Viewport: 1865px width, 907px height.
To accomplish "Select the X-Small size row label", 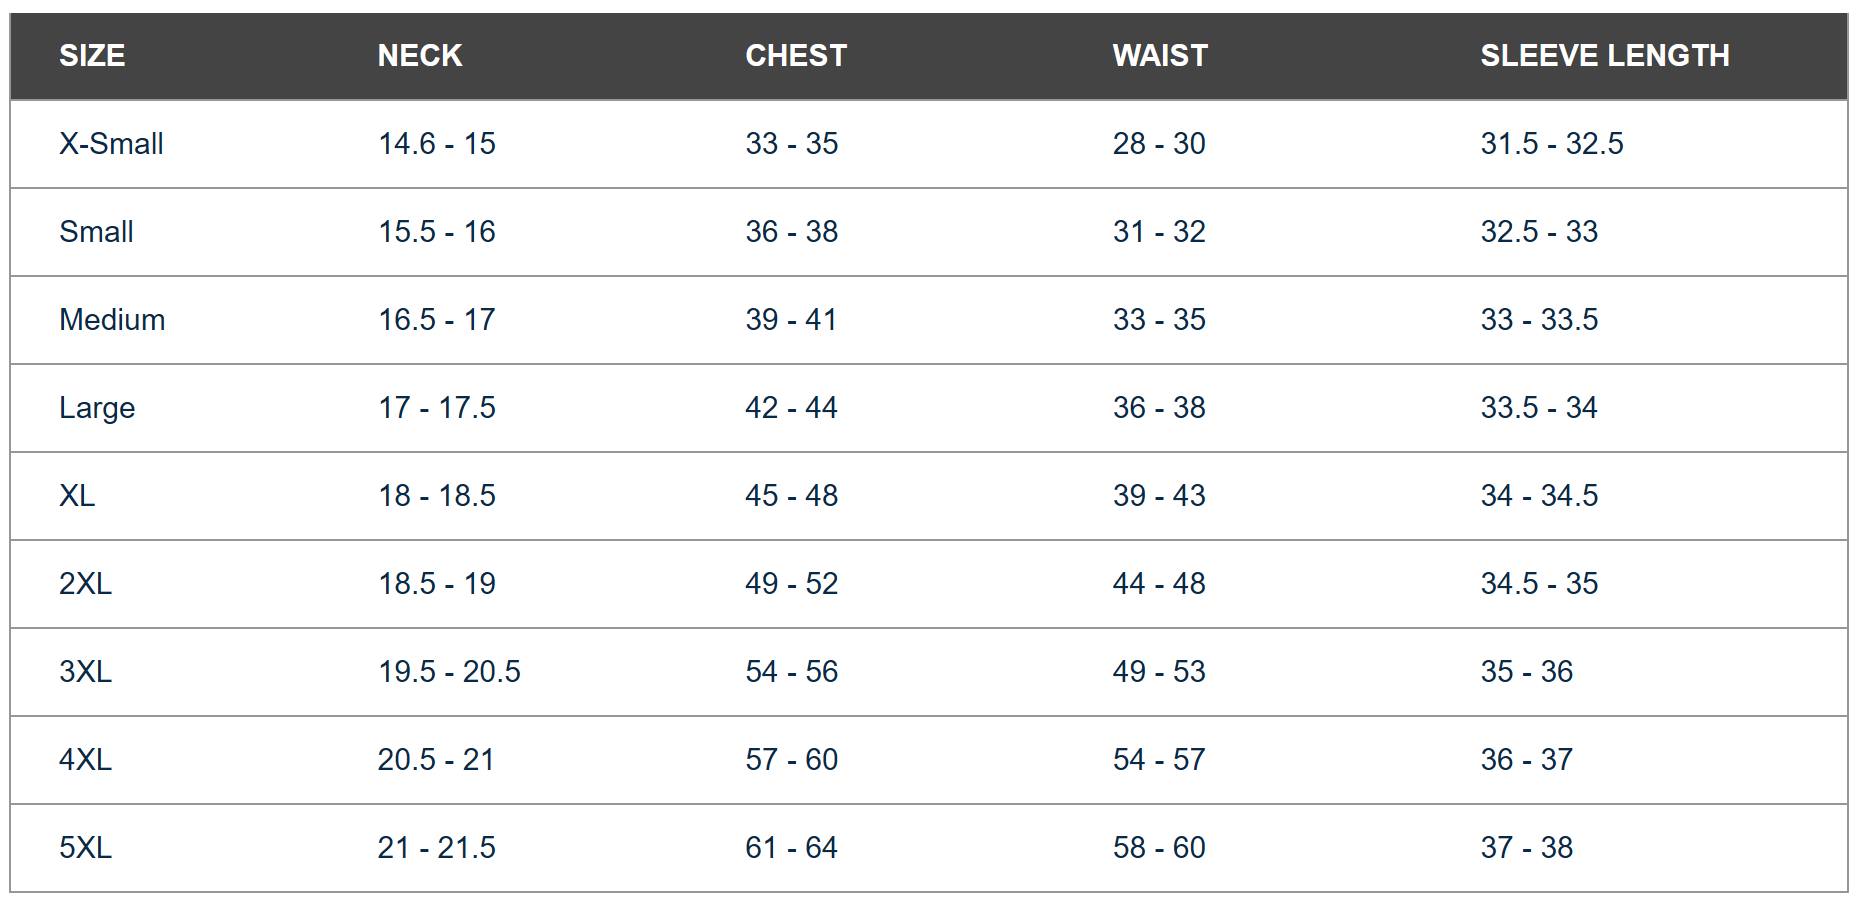I will 111,144.
